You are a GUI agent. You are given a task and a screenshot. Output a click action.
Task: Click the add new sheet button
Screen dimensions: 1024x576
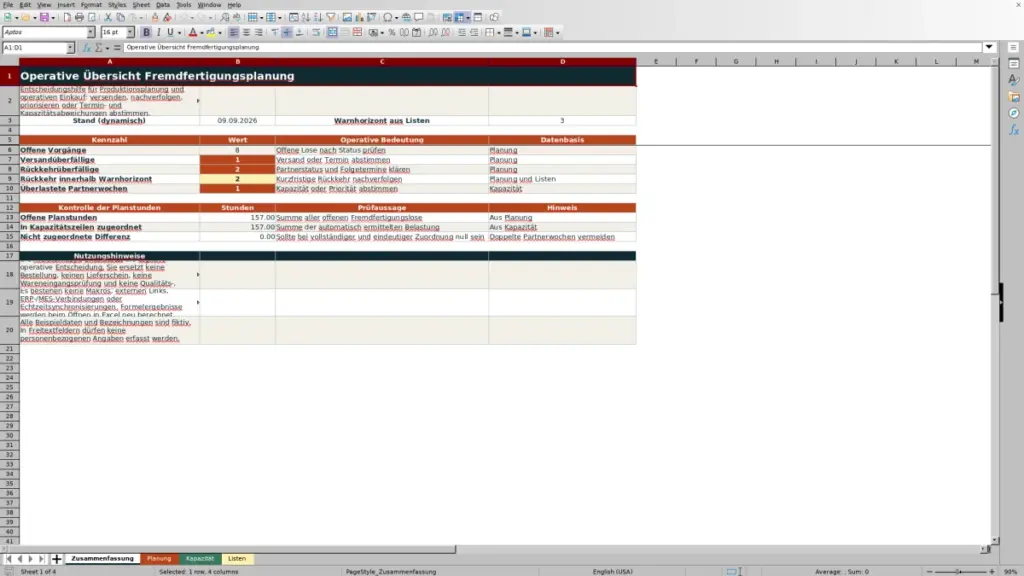pyautogui.click(x=57, y=559)
